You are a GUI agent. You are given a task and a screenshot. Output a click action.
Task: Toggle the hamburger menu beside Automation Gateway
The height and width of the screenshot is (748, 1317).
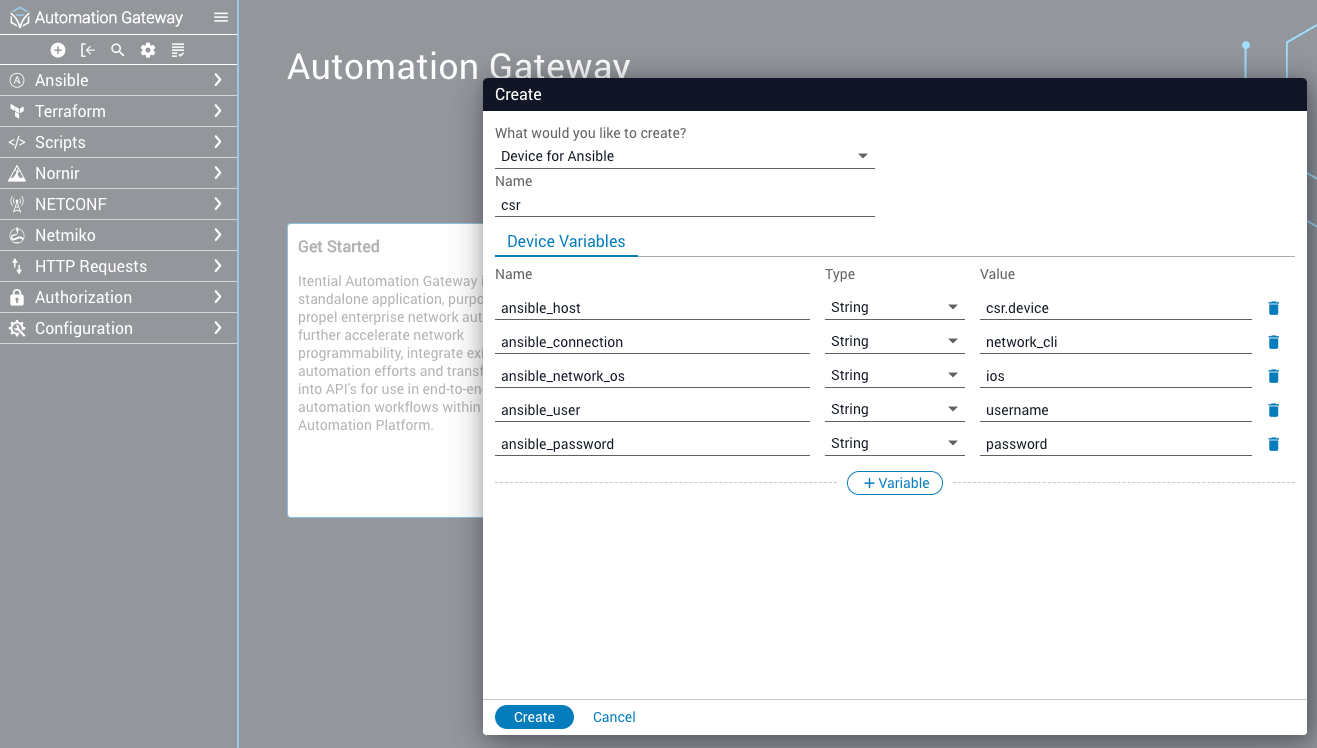point(221,18)
